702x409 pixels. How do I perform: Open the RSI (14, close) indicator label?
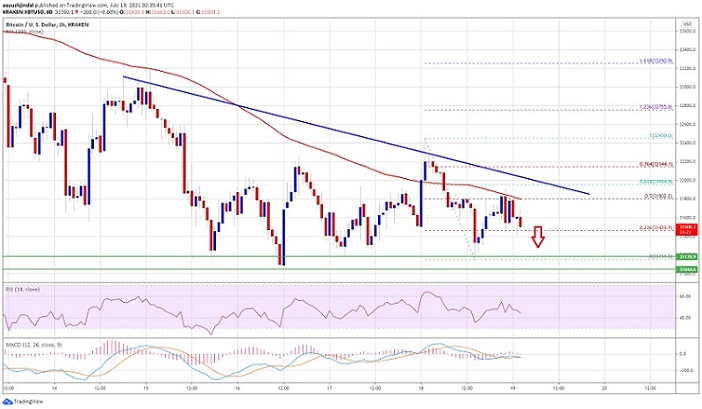click(x=23, y=290)
